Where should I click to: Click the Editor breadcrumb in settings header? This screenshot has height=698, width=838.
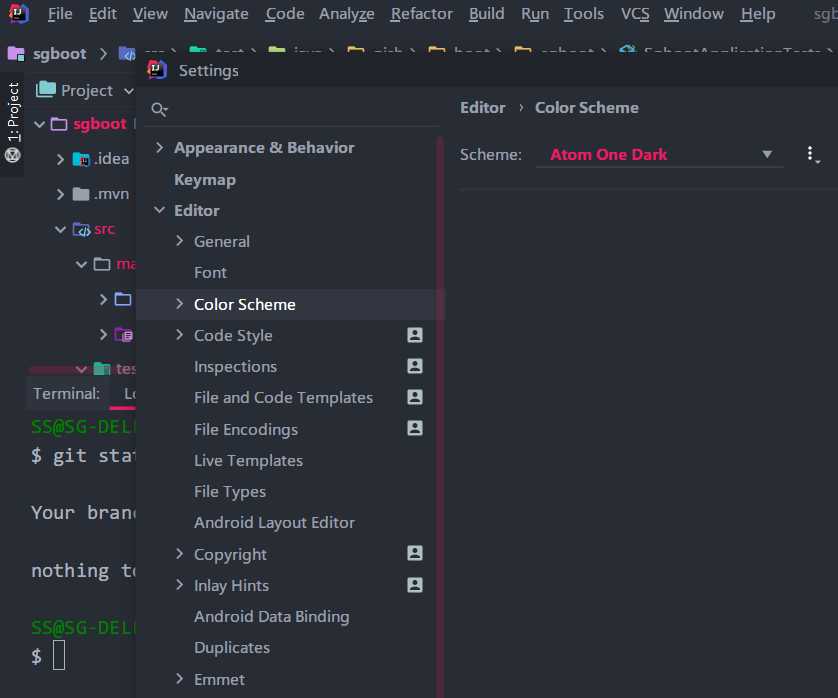483,108
